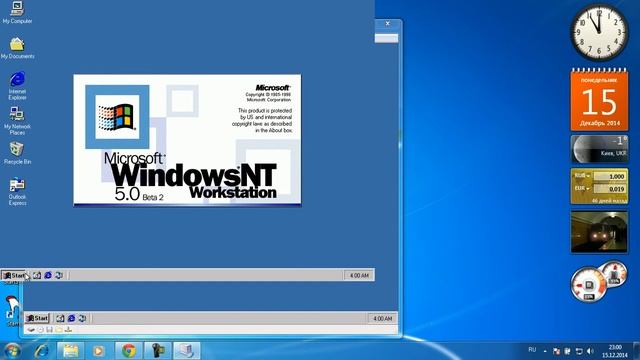The height and width of the screenshot is (360, 640).
Task: Launch Google Chrome from the taskbar
Action: click(x=129, y=351)
